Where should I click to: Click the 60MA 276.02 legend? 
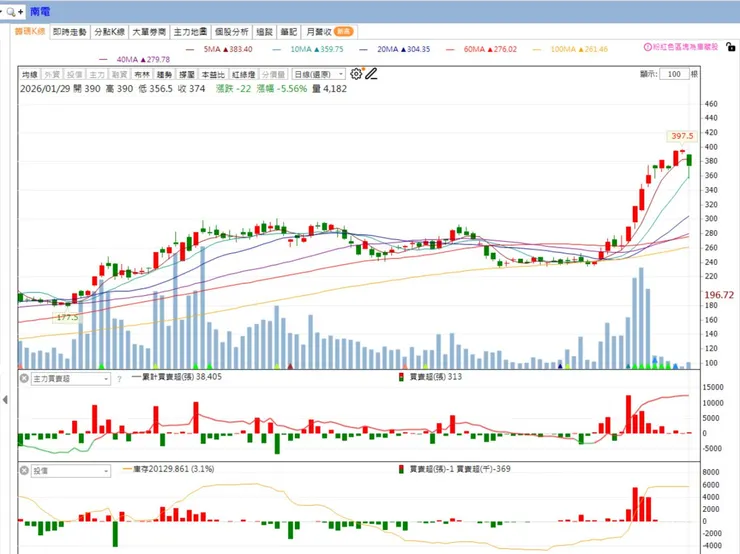(x=490, y=49)
